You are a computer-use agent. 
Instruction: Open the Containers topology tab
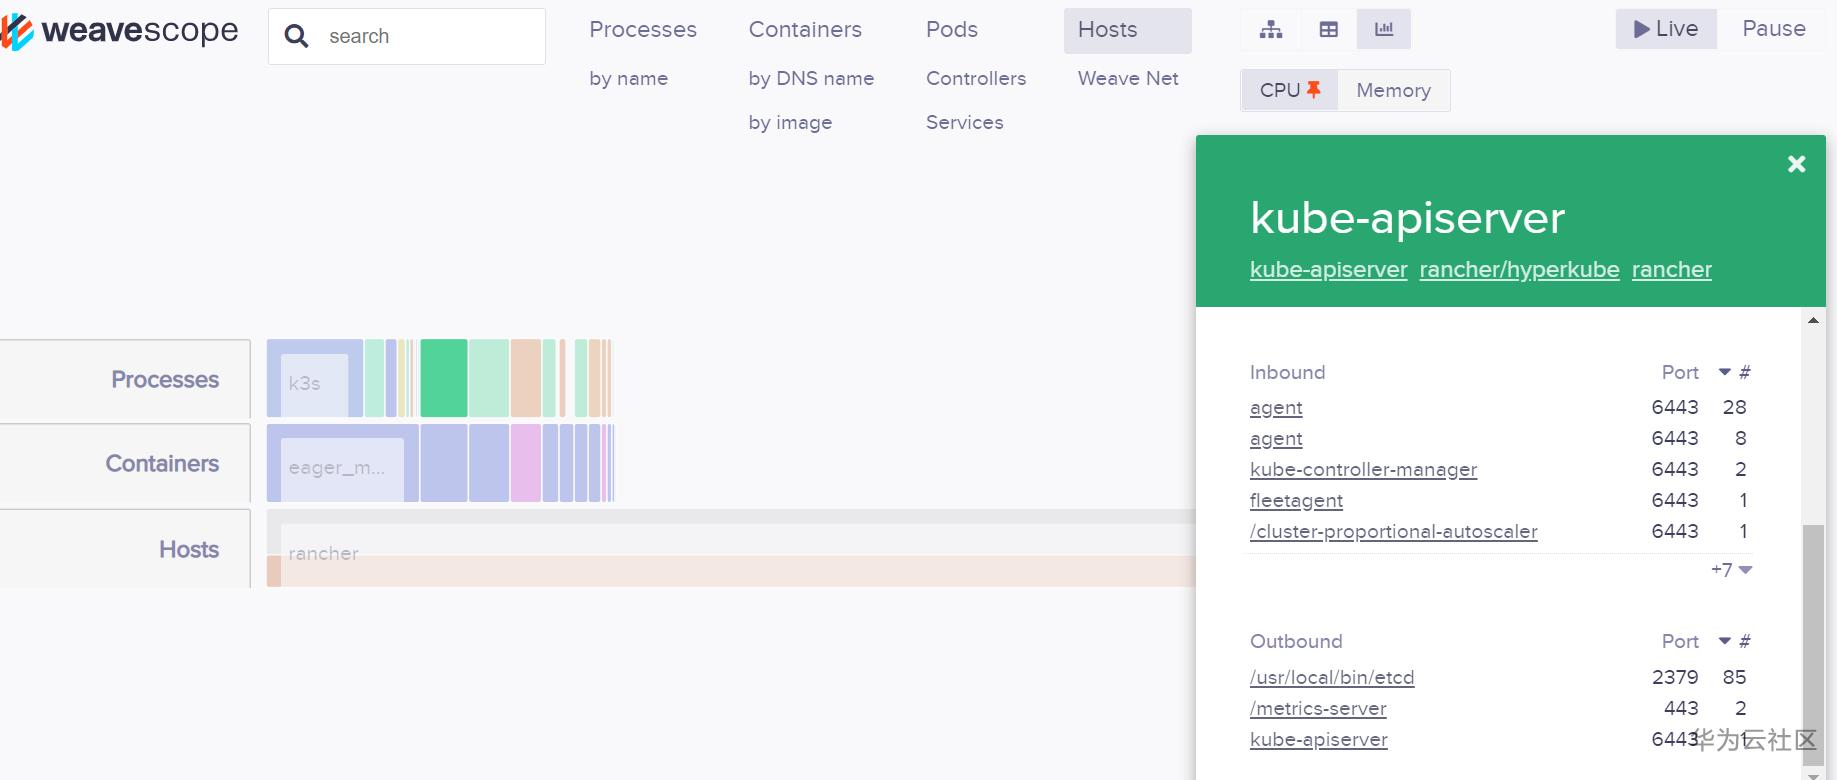tap(805, 30)
